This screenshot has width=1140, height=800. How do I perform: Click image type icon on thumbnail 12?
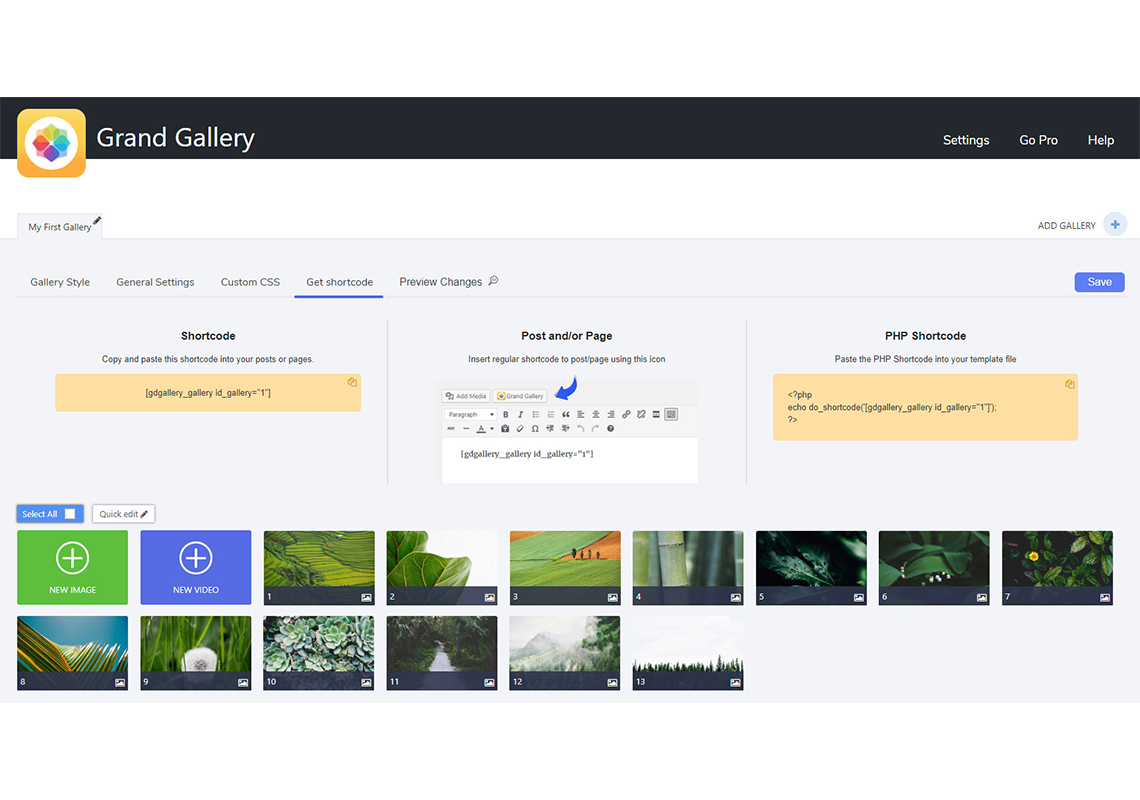[x=612, y=683]
